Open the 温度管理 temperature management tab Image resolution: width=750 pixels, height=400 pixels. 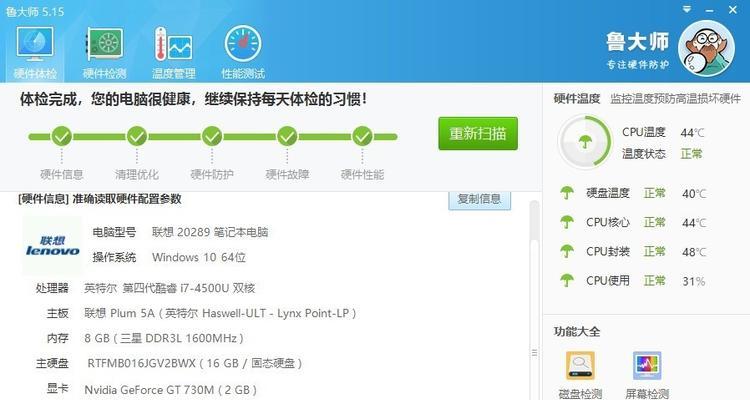coord(173,52)
